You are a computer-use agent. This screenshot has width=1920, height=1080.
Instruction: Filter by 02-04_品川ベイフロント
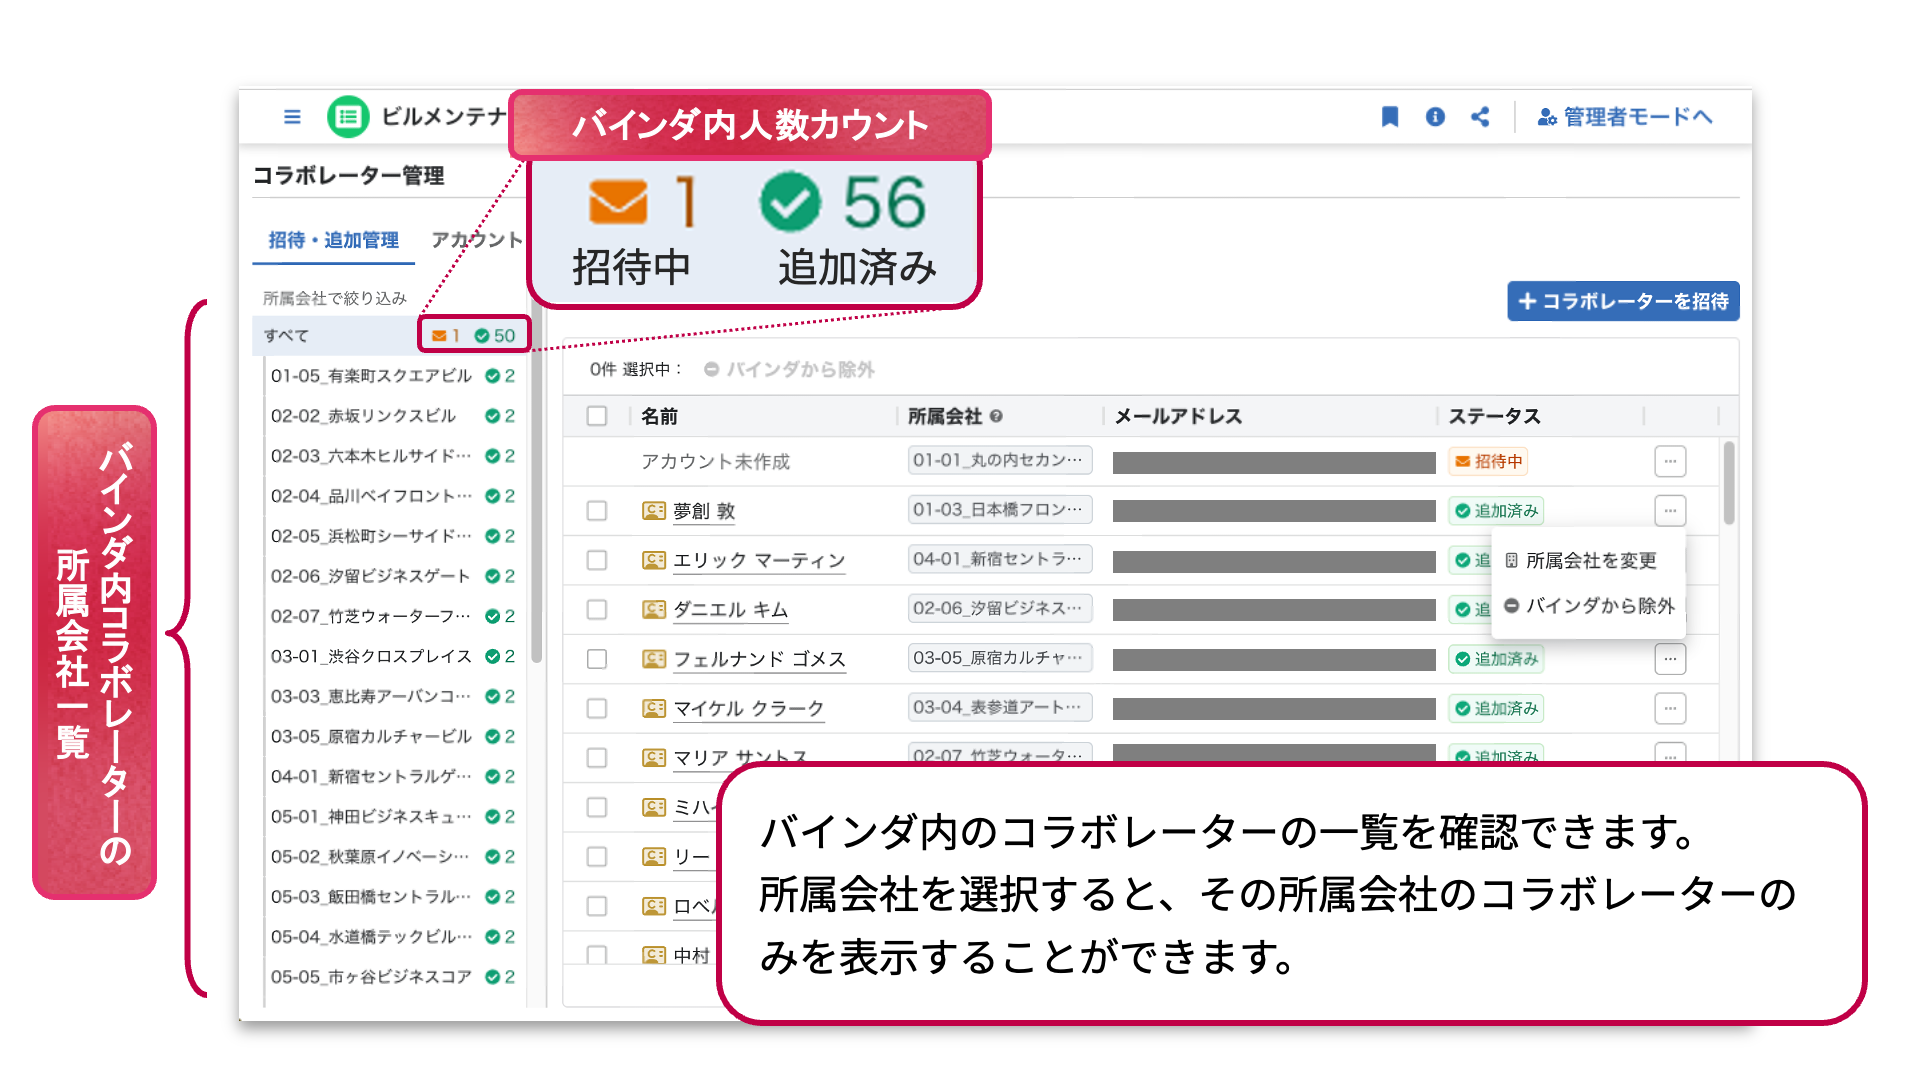pos(393,496)
